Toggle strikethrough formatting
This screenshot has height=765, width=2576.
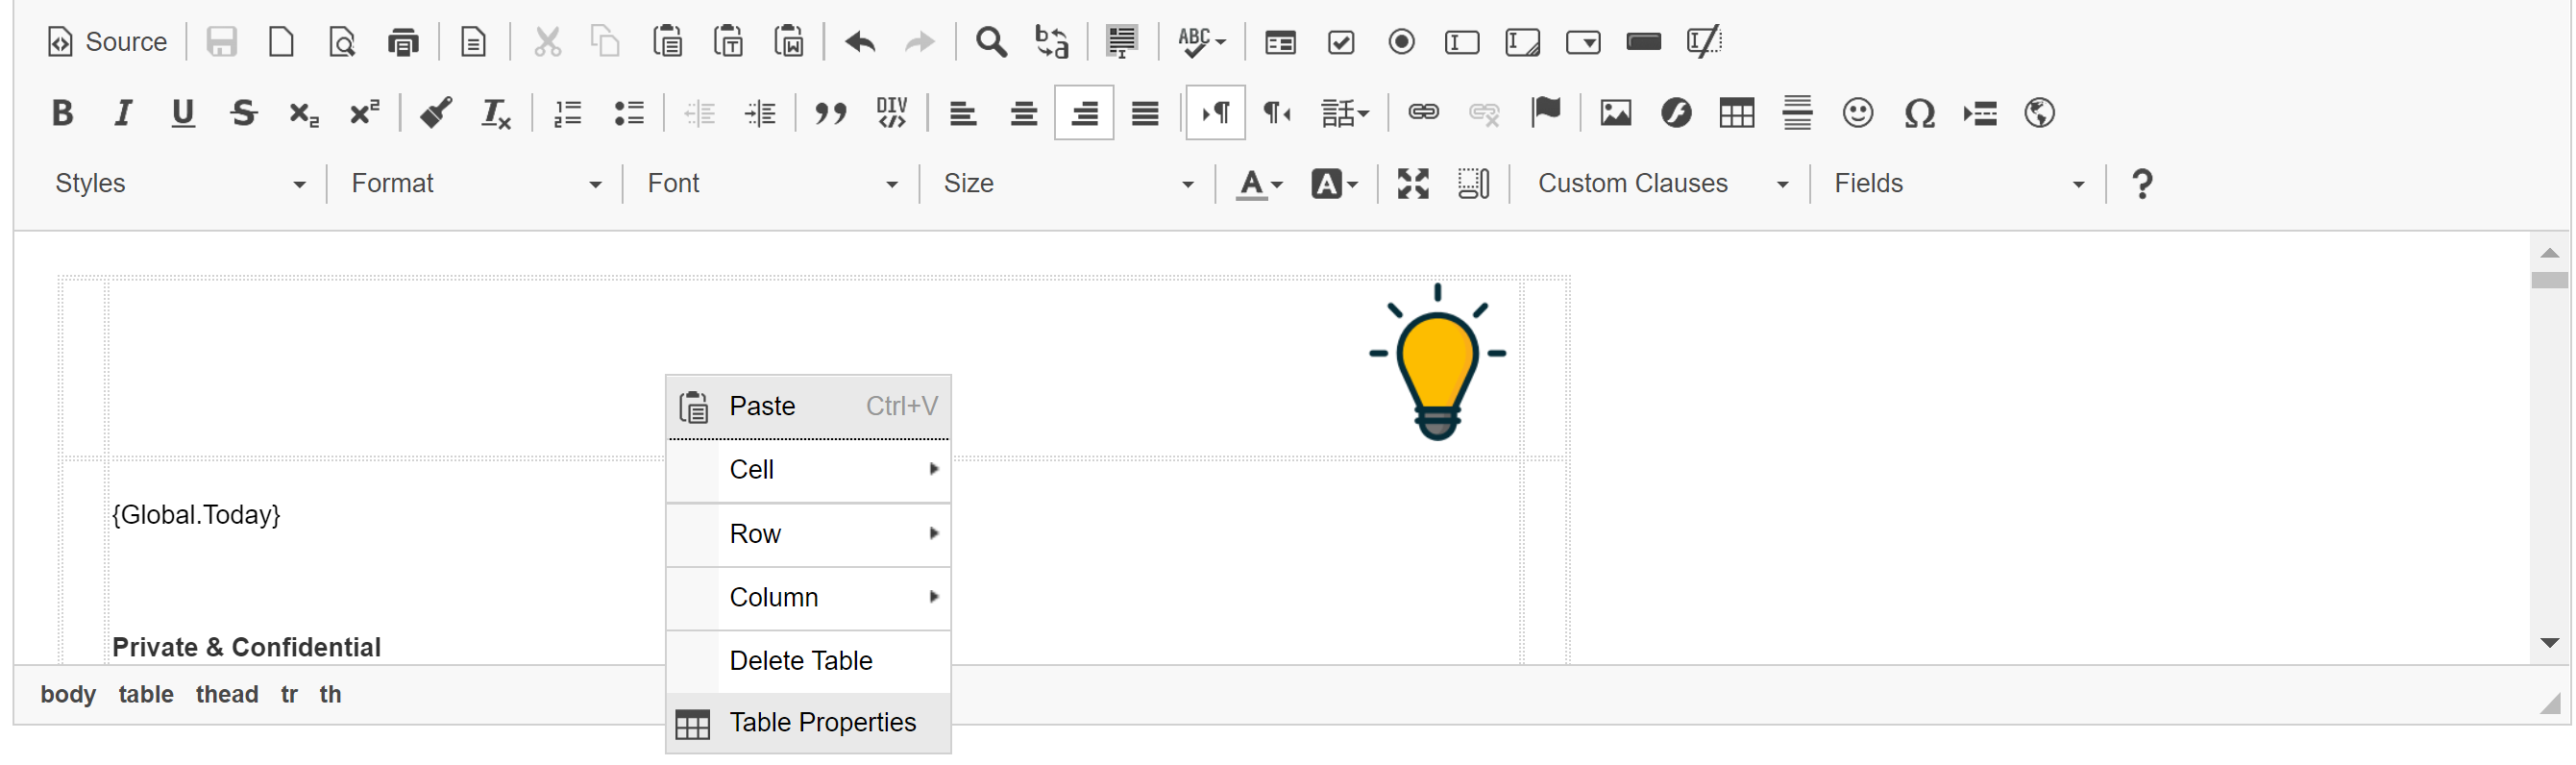click(244, 113)
